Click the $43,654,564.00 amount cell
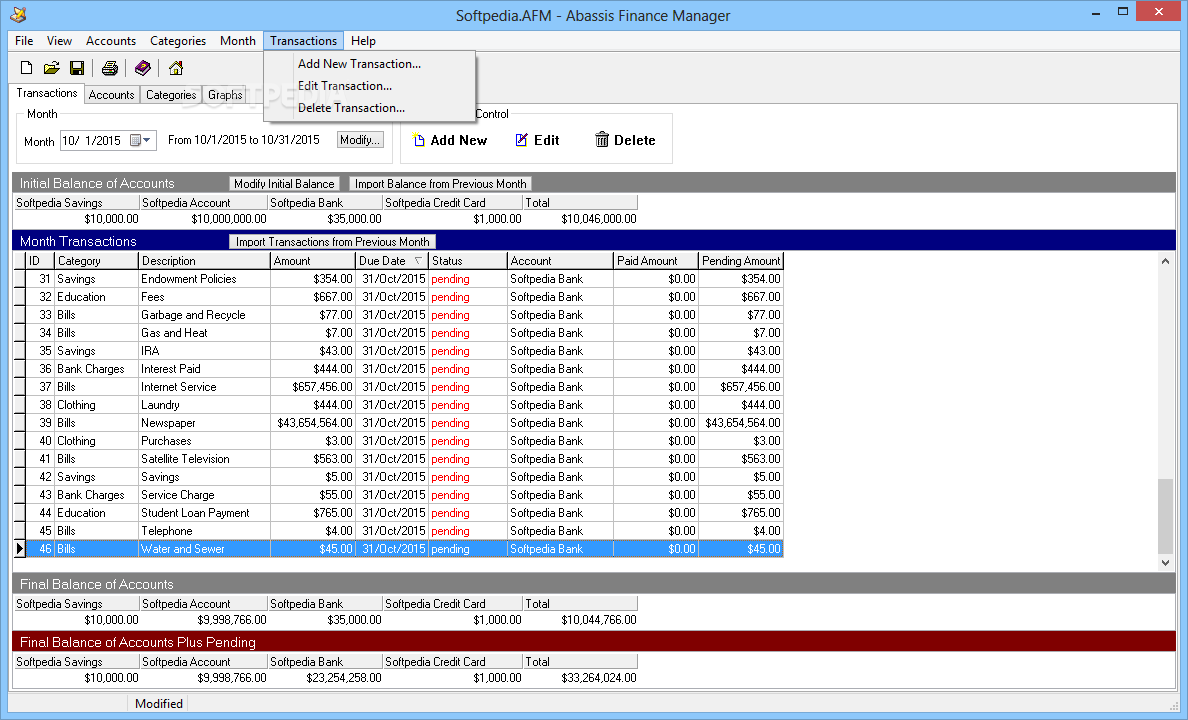 pyautogui.click(x=313, y=423)
